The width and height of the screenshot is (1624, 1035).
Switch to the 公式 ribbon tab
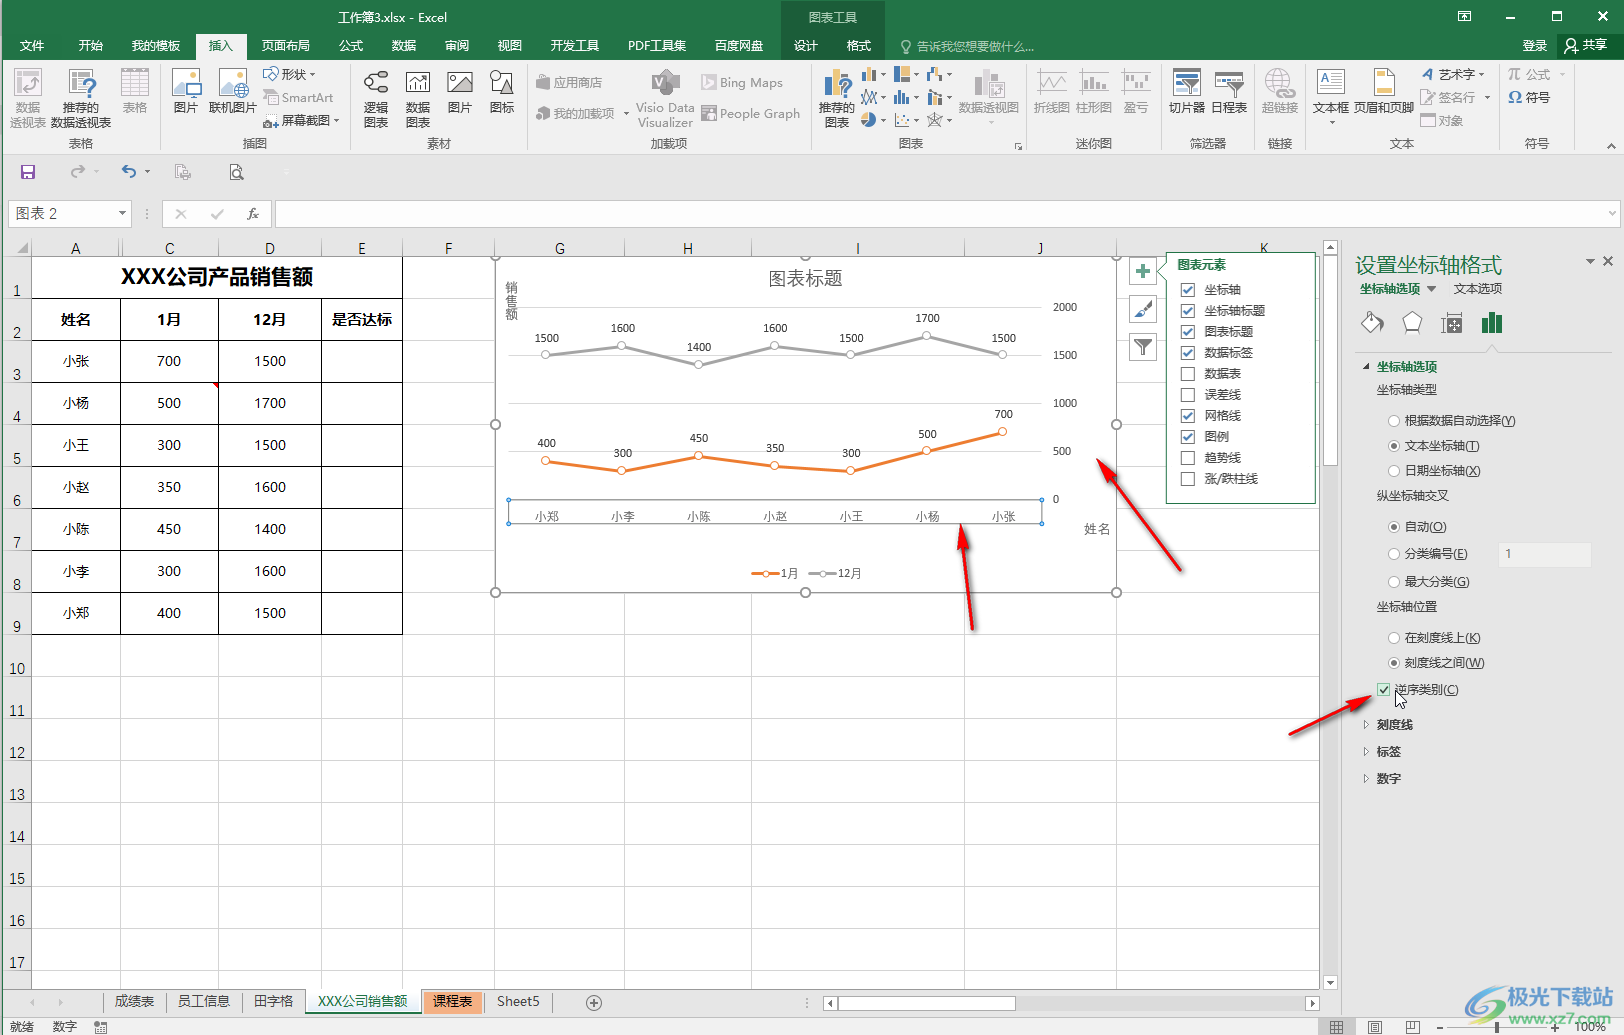[351, 46]
